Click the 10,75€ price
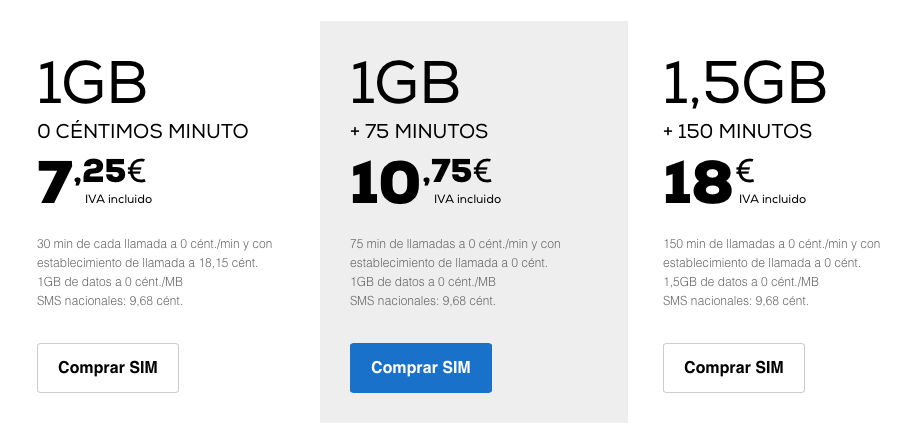The image size is (920, 440). click(x=421, y=181)
